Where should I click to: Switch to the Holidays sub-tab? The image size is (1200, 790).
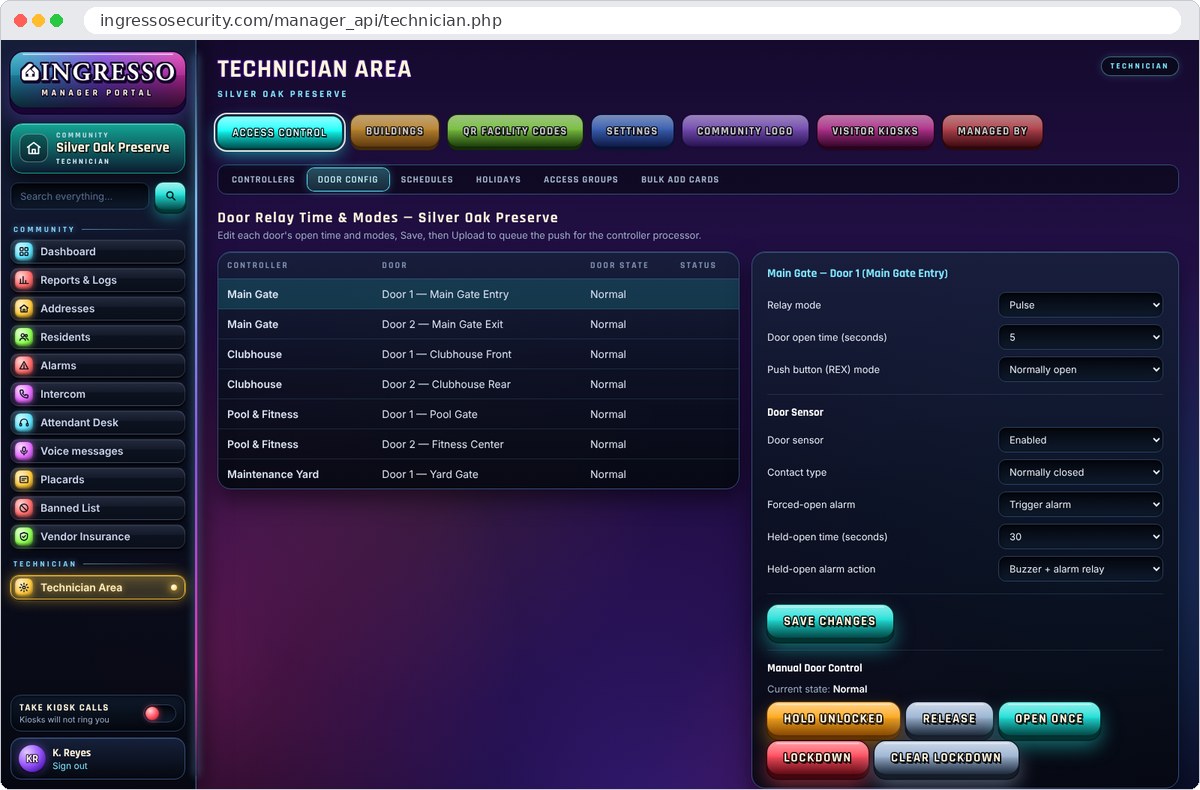click(498, 180)
